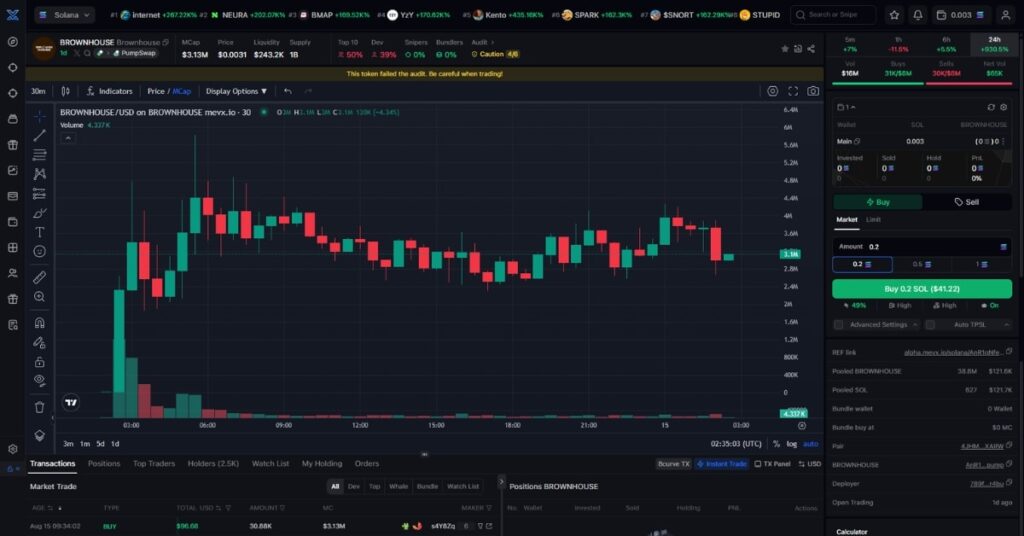This screenshot has width=1024, height=536.
Task: Add BROWNHOUSE to favorites with star
Action: coord(785,49)
